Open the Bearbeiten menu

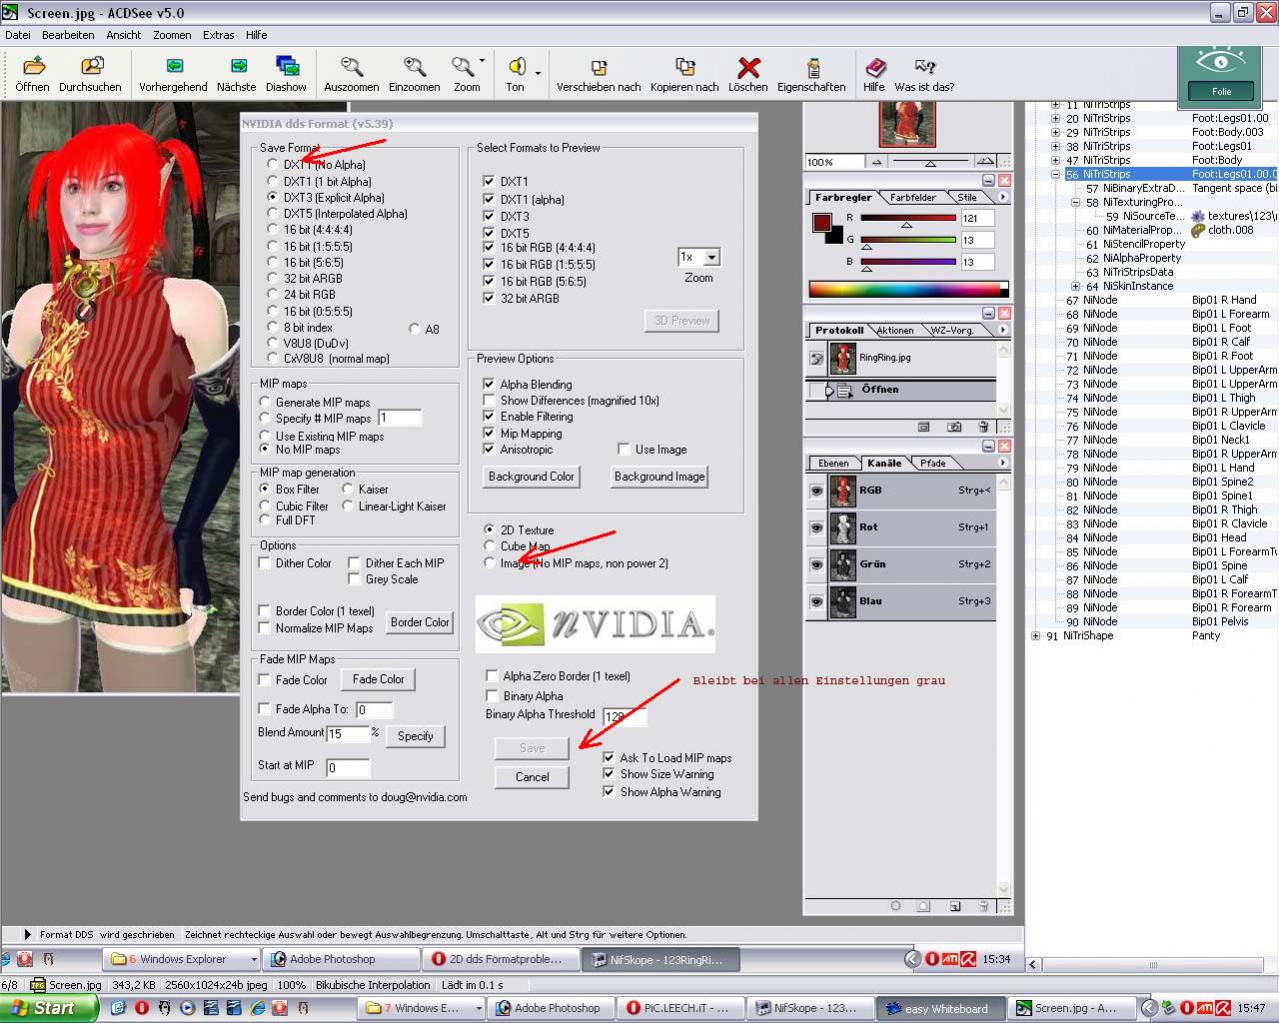(x=68, y=35)
